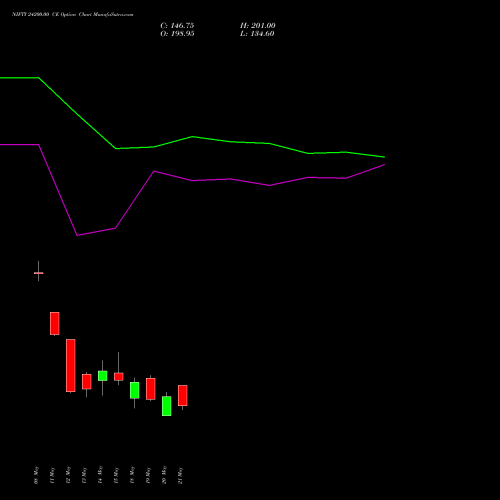Select the 18 May date label
Image resolution: width=500 pixels, height=500 pixels.
132,475
